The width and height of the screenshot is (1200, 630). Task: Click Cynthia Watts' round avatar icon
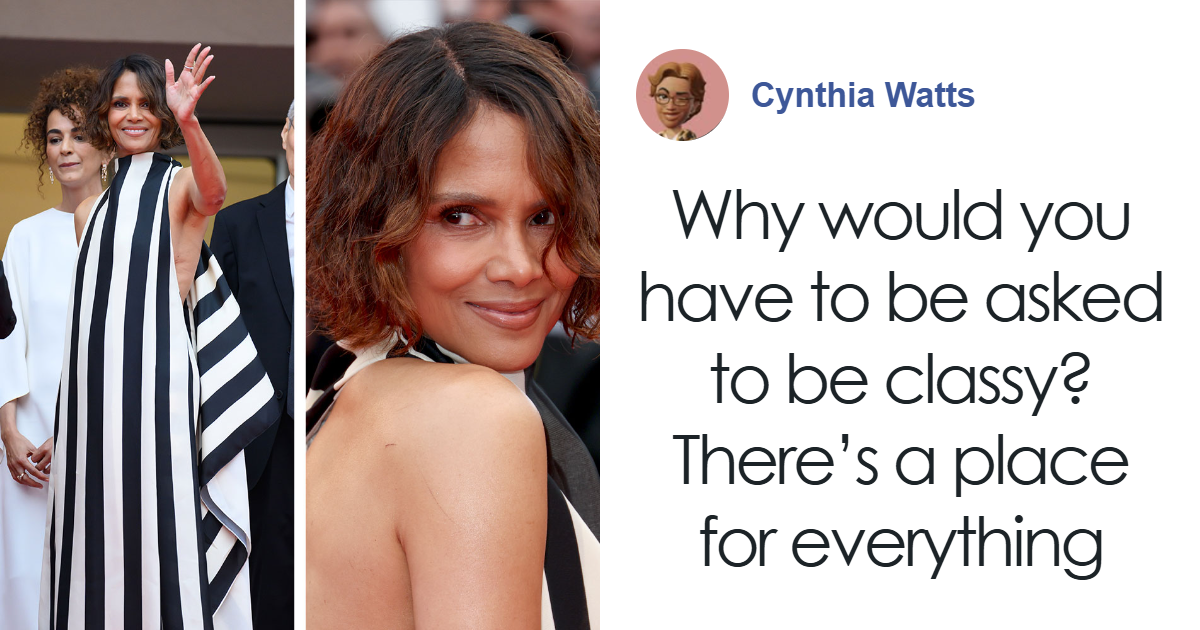(x=682, y=95)
